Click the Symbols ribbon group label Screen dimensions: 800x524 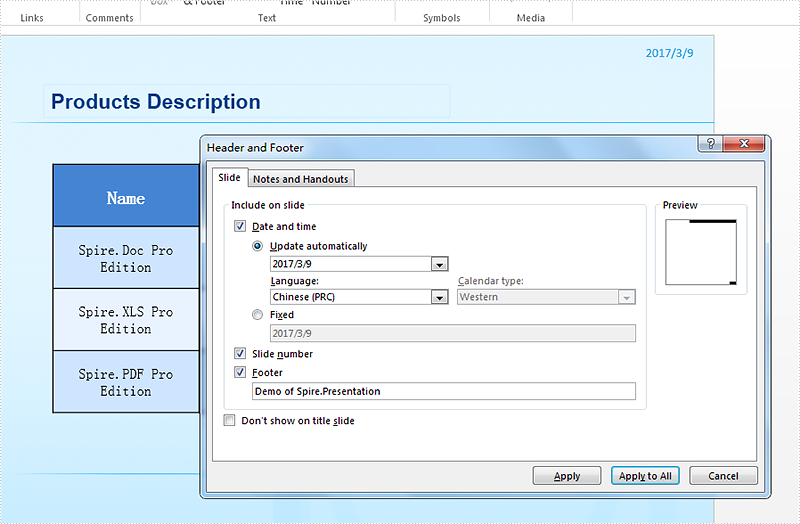click(x=442, y=18)
